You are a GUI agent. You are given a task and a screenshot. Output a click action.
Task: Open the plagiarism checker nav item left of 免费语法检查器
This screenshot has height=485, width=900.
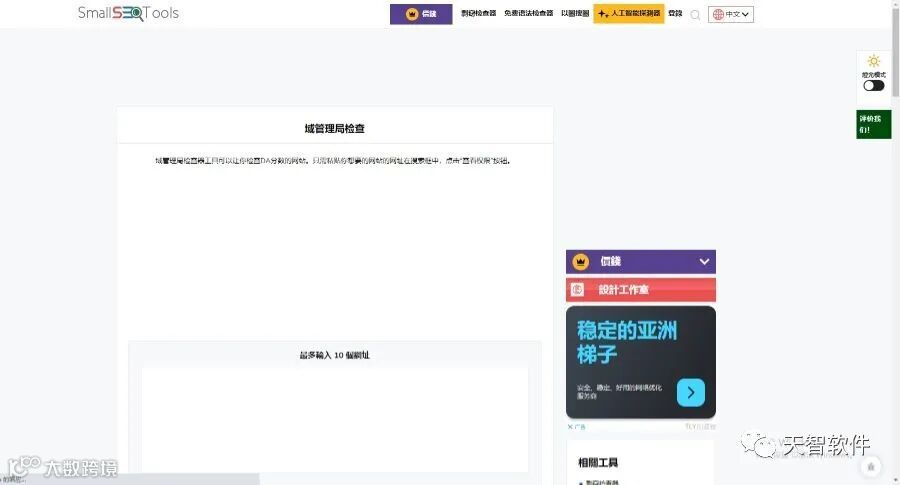(x=478, y=13)
